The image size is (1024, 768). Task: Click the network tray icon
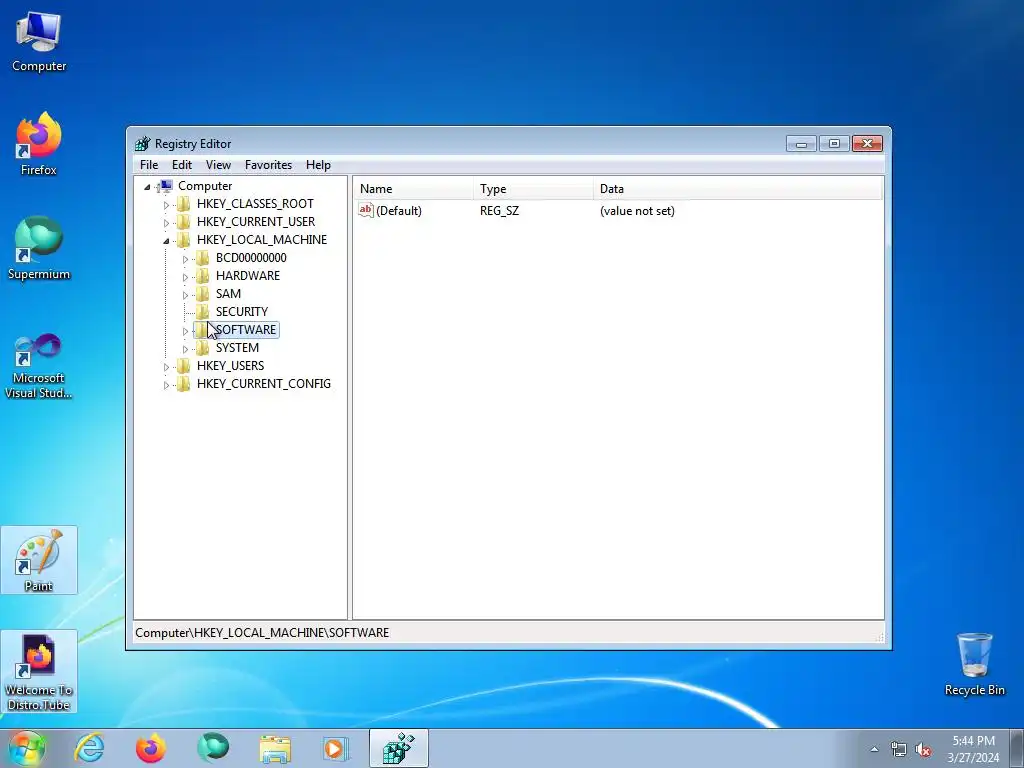pos(899,749)
